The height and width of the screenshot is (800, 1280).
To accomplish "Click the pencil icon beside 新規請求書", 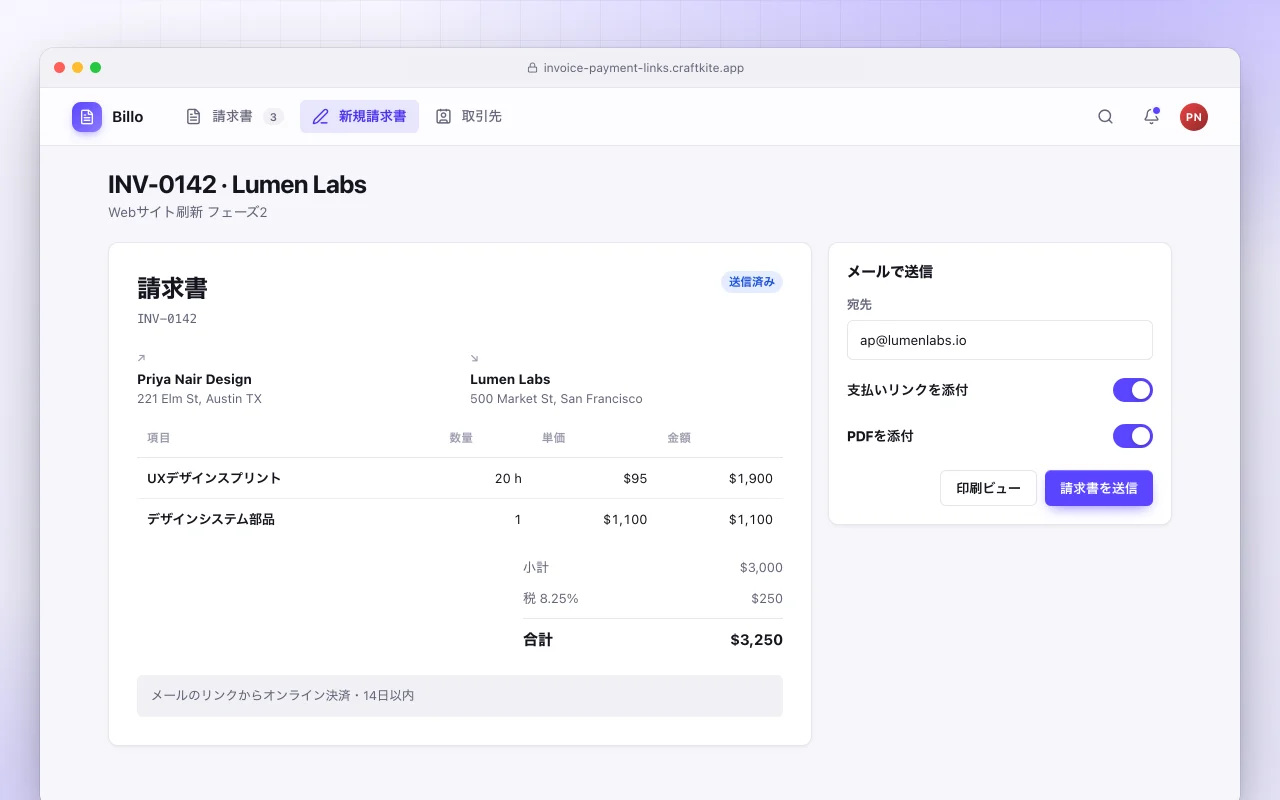I will (320, 117).
